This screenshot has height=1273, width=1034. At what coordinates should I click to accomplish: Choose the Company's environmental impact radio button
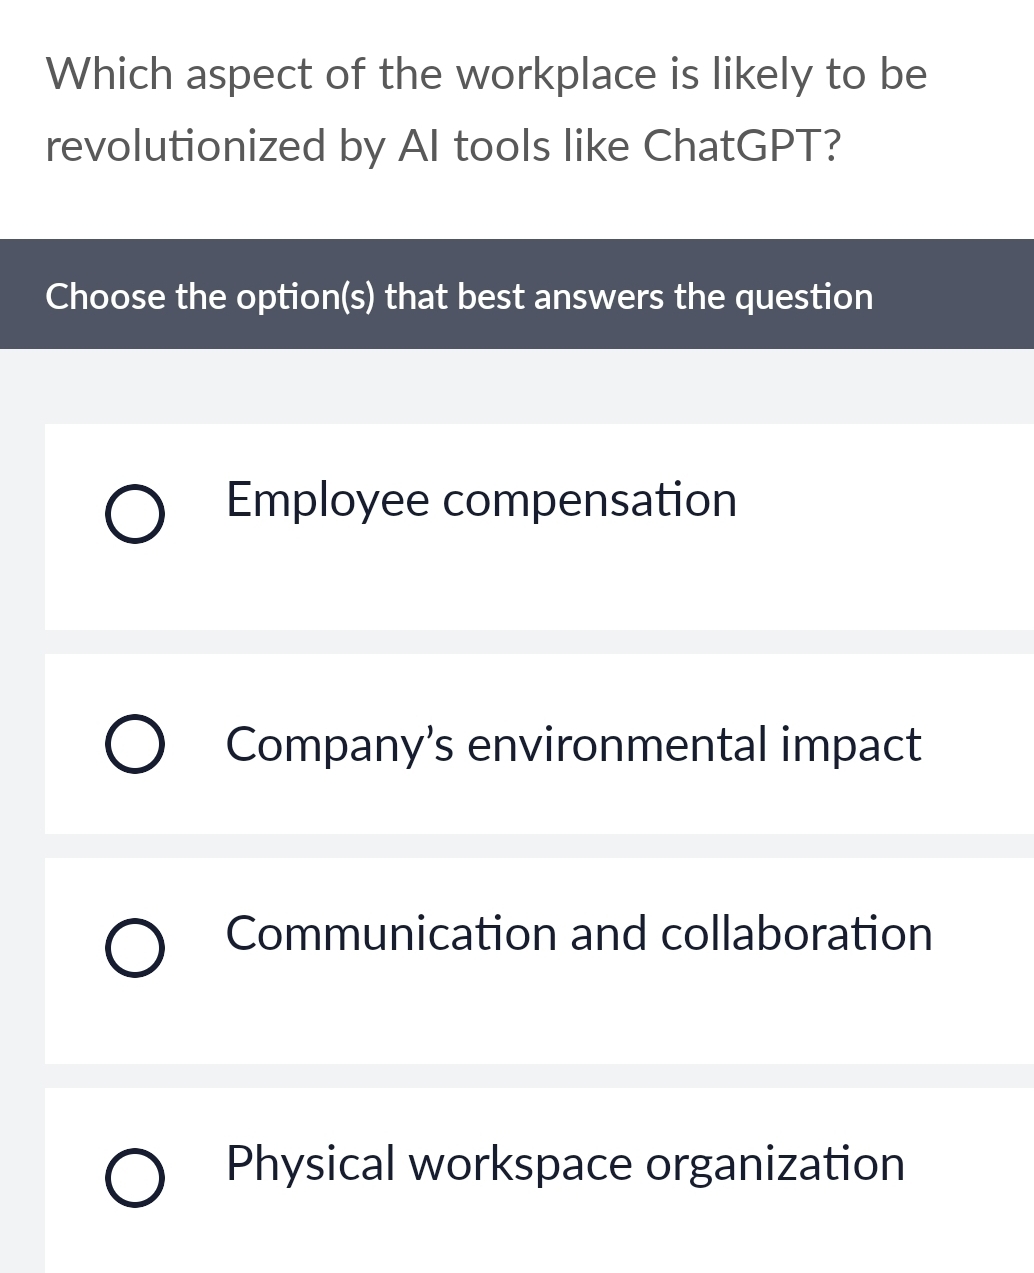pyautogui.click(x=134, y=745)
